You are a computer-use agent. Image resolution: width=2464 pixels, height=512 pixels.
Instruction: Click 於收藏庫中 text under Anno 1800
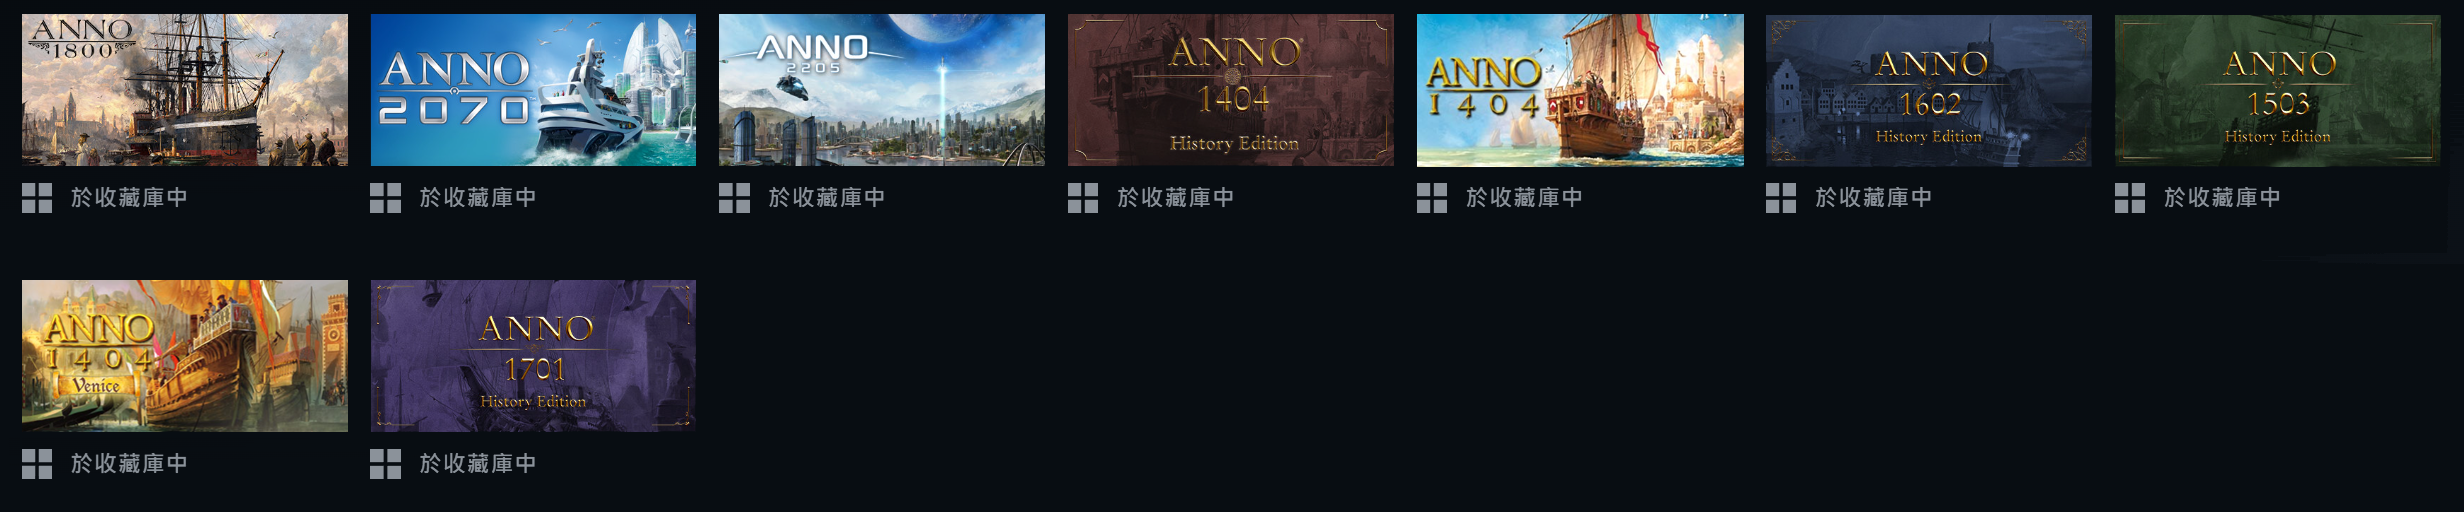pyautogui.click(x=129, y=198)
